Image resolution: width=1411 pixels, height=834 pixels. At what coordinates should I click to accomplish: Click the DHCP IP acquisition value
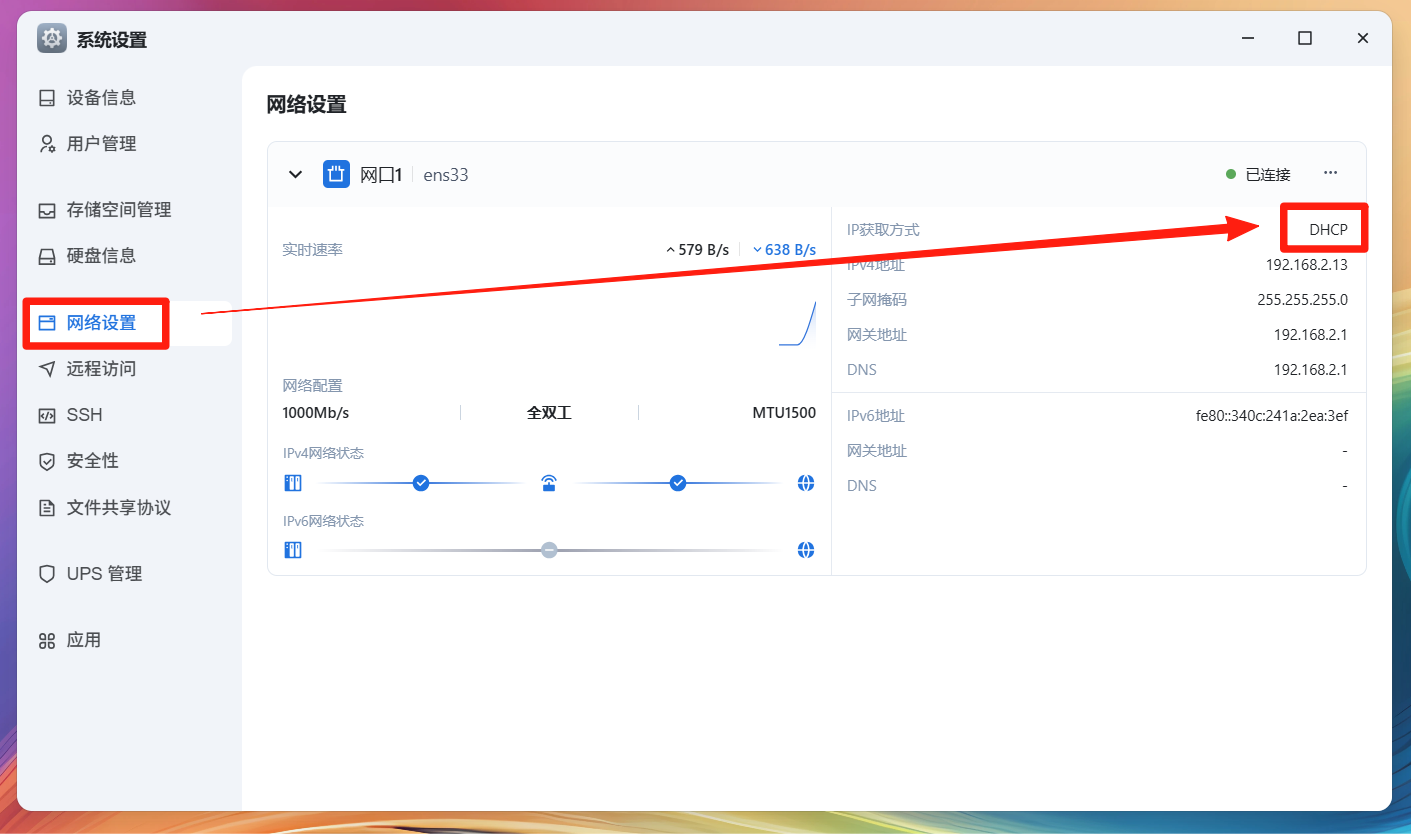[1328, 230]
